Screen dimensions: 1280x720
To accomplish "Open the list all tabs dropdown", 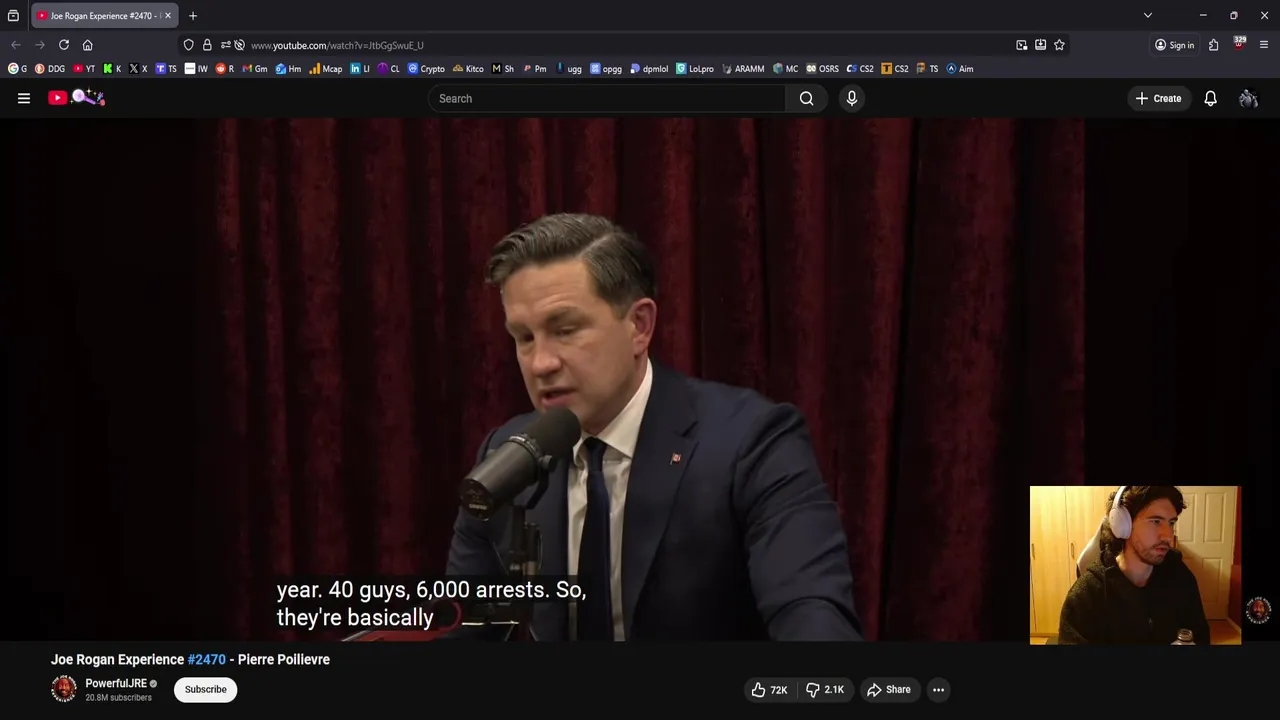I will click(1148, 16).
